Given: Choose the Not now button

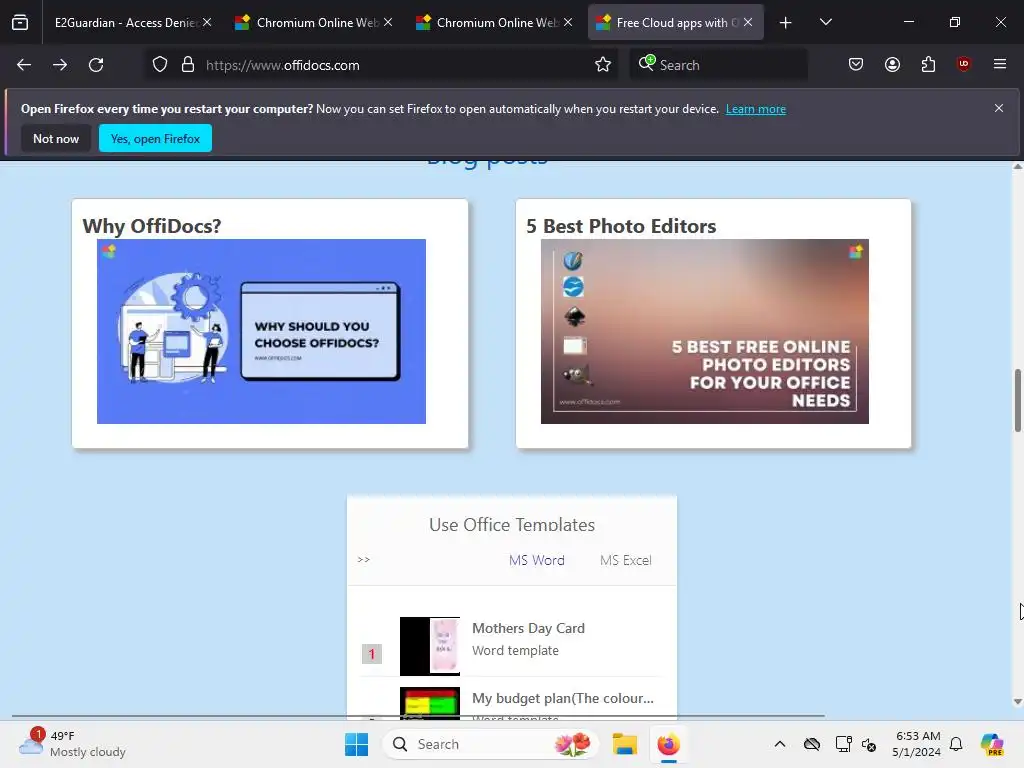Looking at the screenshot, I should click(x=56, y=138).
